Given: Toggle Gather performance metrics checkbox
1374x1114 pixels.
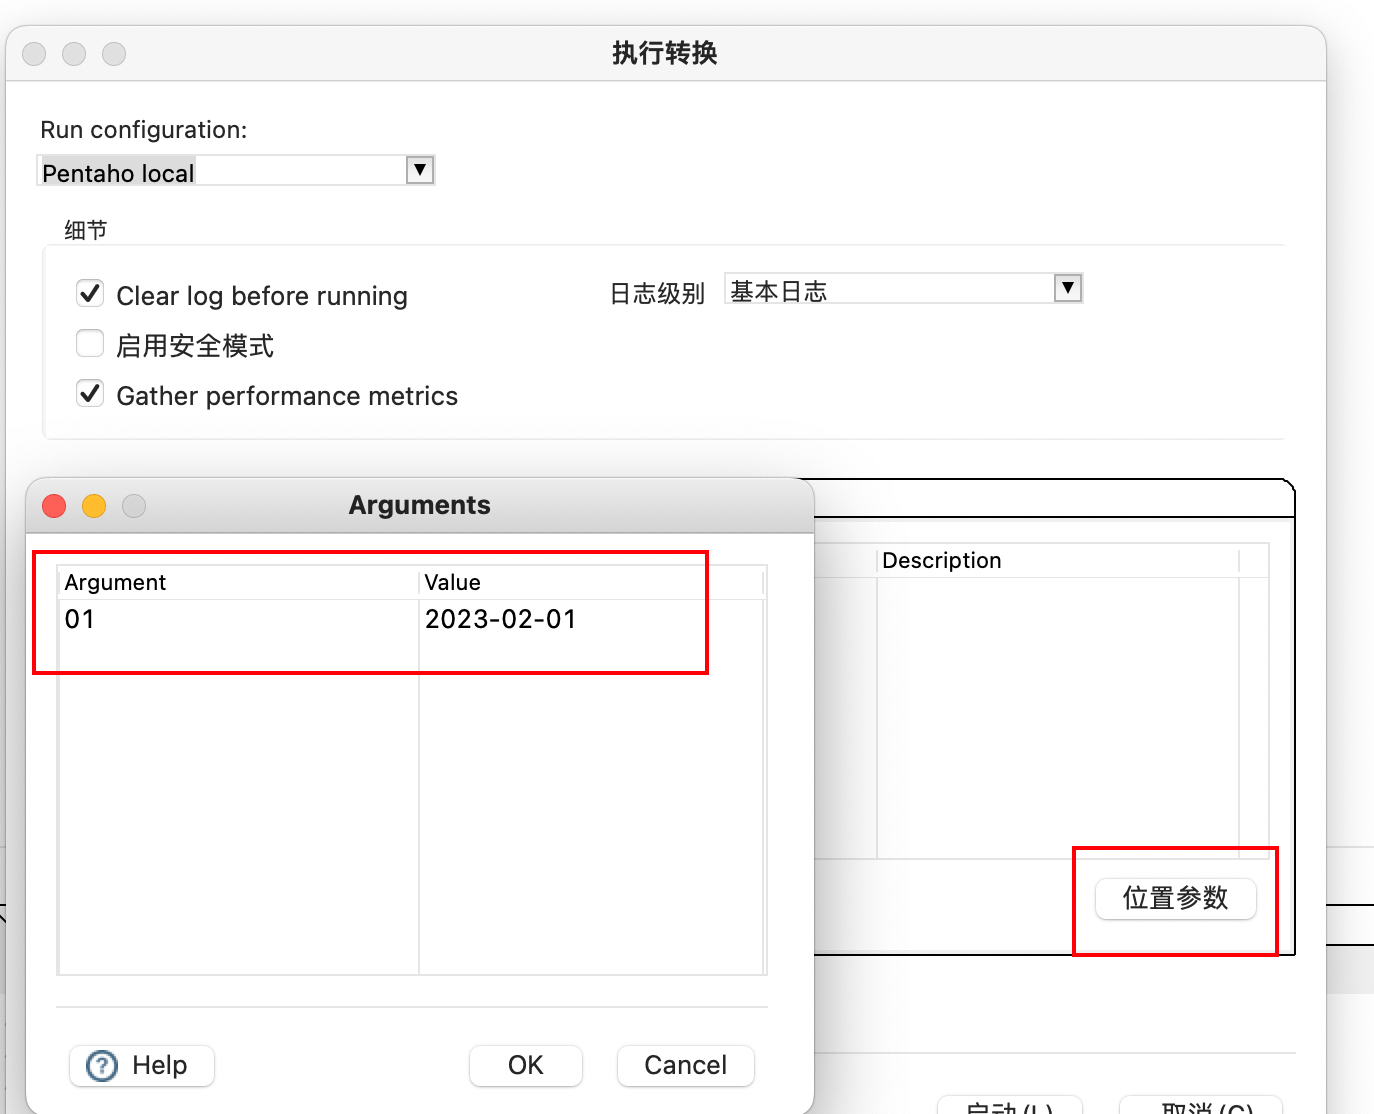Looking at the screenshot, I should 90,394.
